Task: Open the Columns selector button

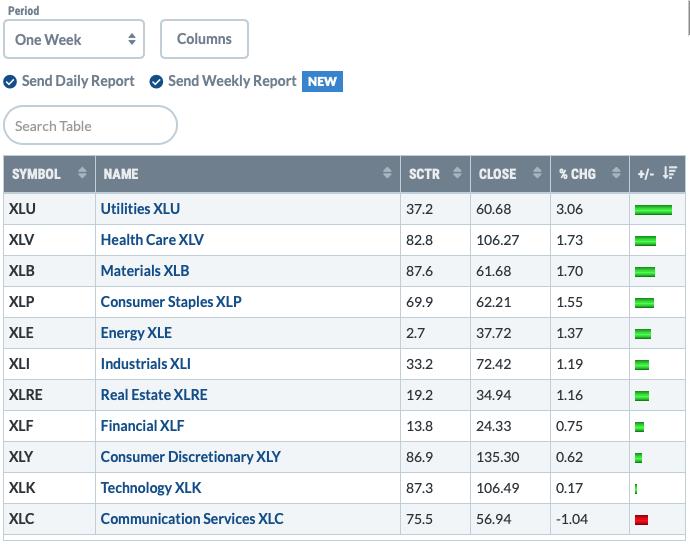Action: [x=204, y=39]
